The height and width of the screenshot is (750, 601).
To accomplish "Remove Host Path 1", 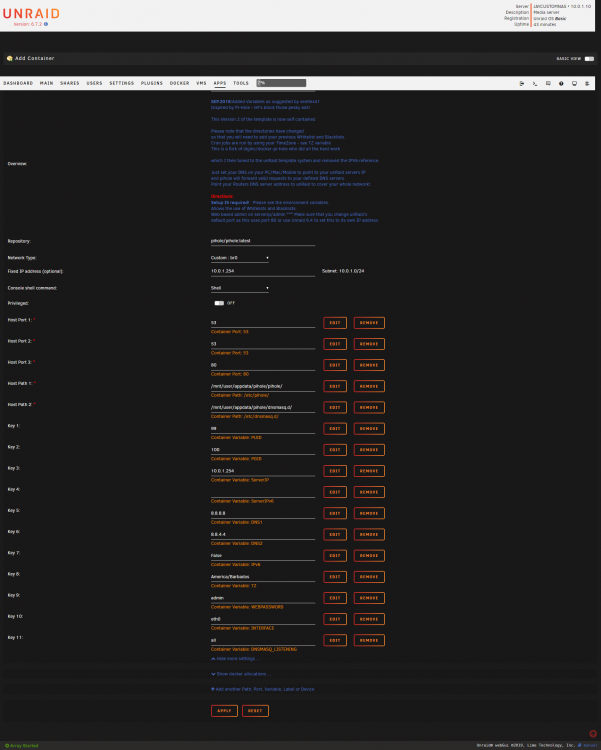I will tap(369, 386).
